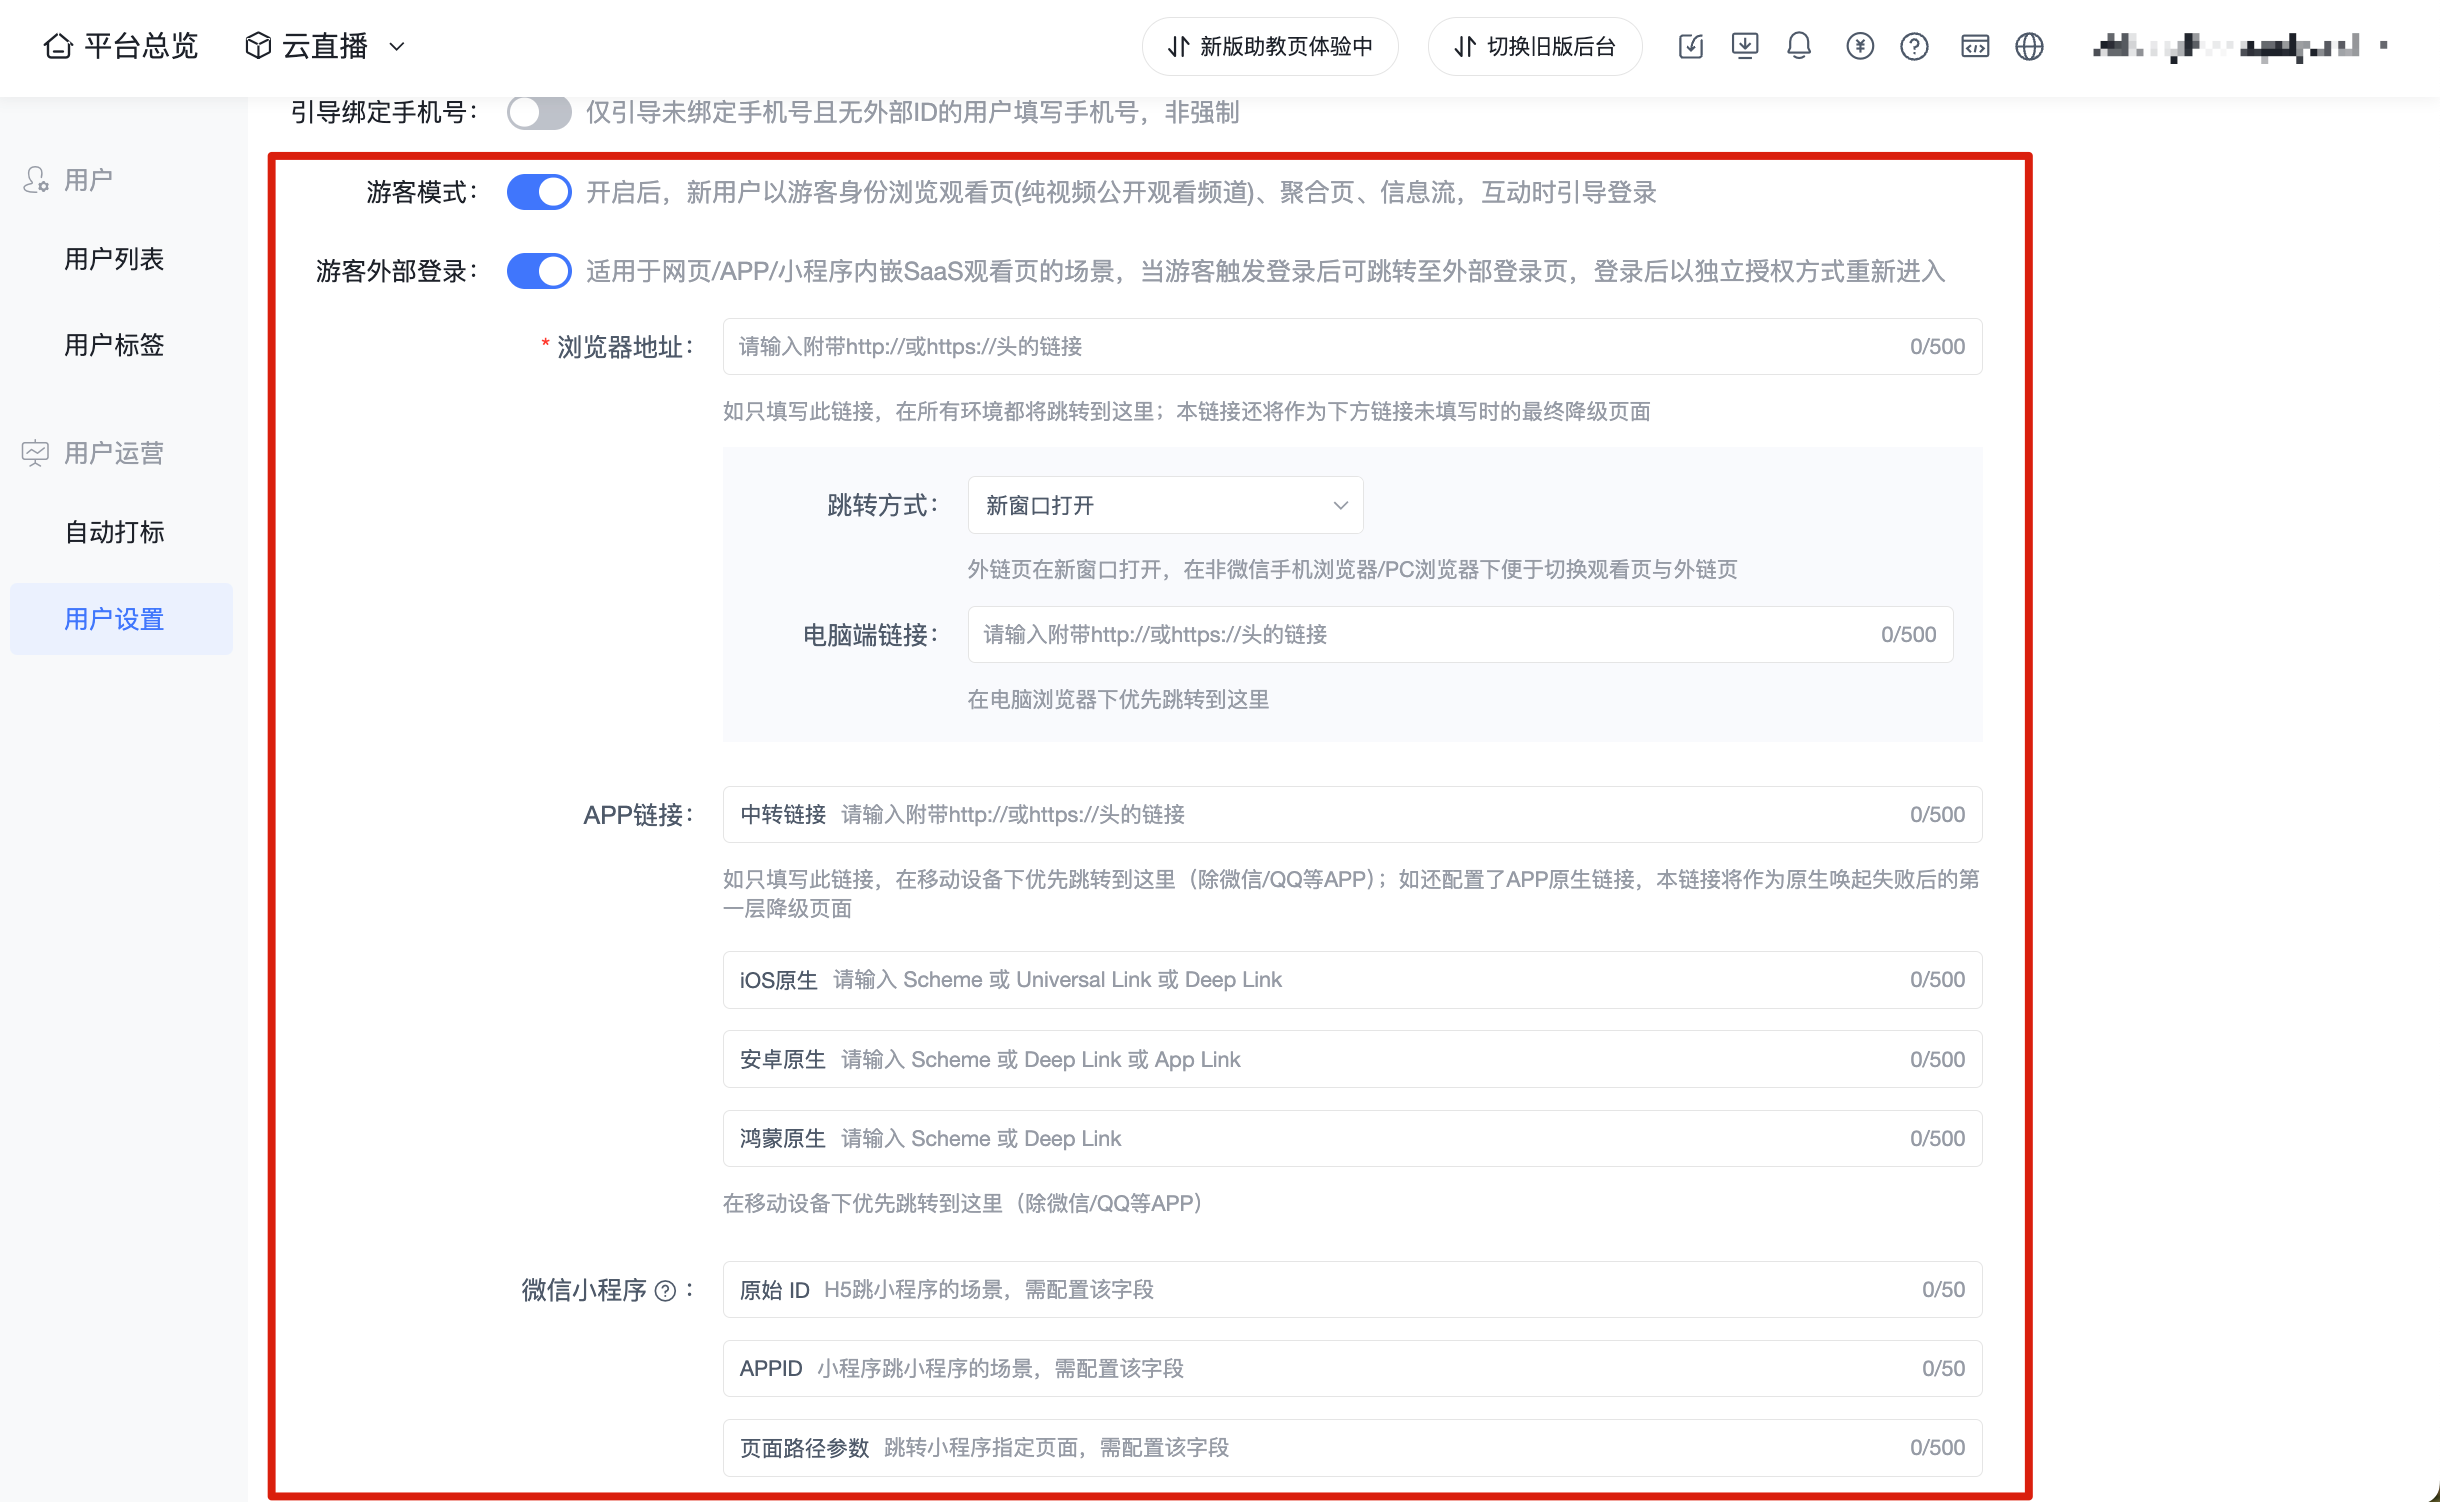Open the 跳转方式 dropdown showing 新窗口打开
The image size is (2440, 1502).
click(x=1165, y=505)
